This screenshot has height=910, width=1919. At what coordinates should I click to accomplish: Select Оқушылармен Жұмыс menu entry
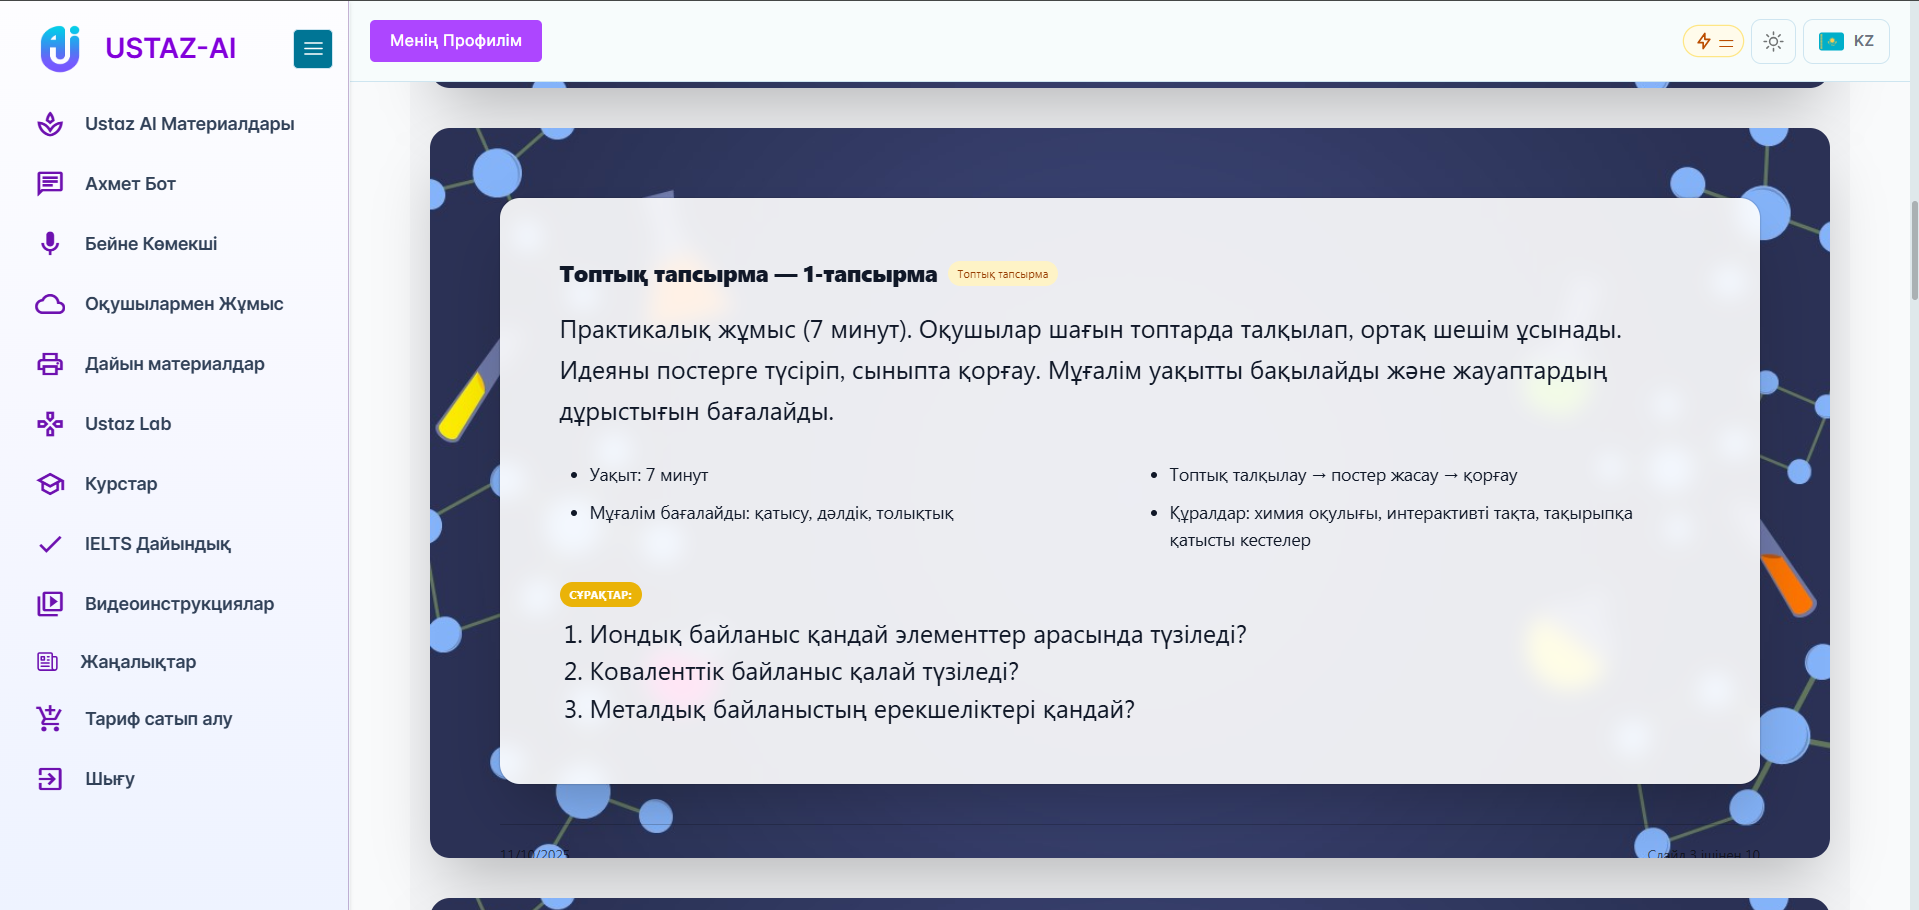(x=182, y=304)
